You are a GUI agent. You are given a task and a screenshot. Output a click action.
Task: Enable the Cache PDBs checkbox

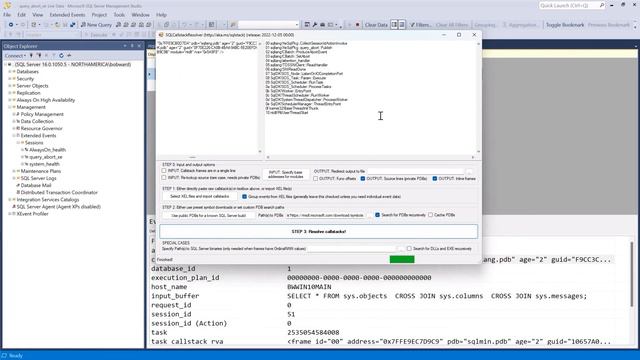pos(431,215)
